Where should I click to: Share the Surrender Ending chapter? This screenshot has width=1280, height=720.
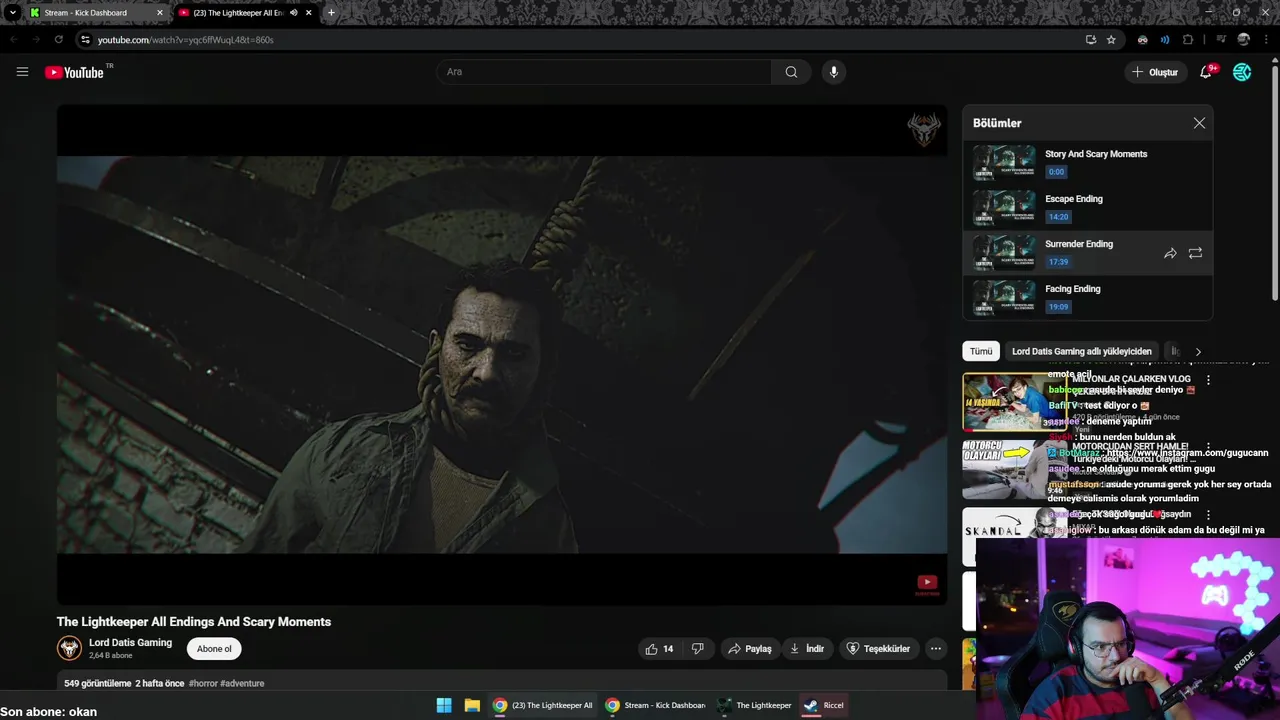point(1170,253)
